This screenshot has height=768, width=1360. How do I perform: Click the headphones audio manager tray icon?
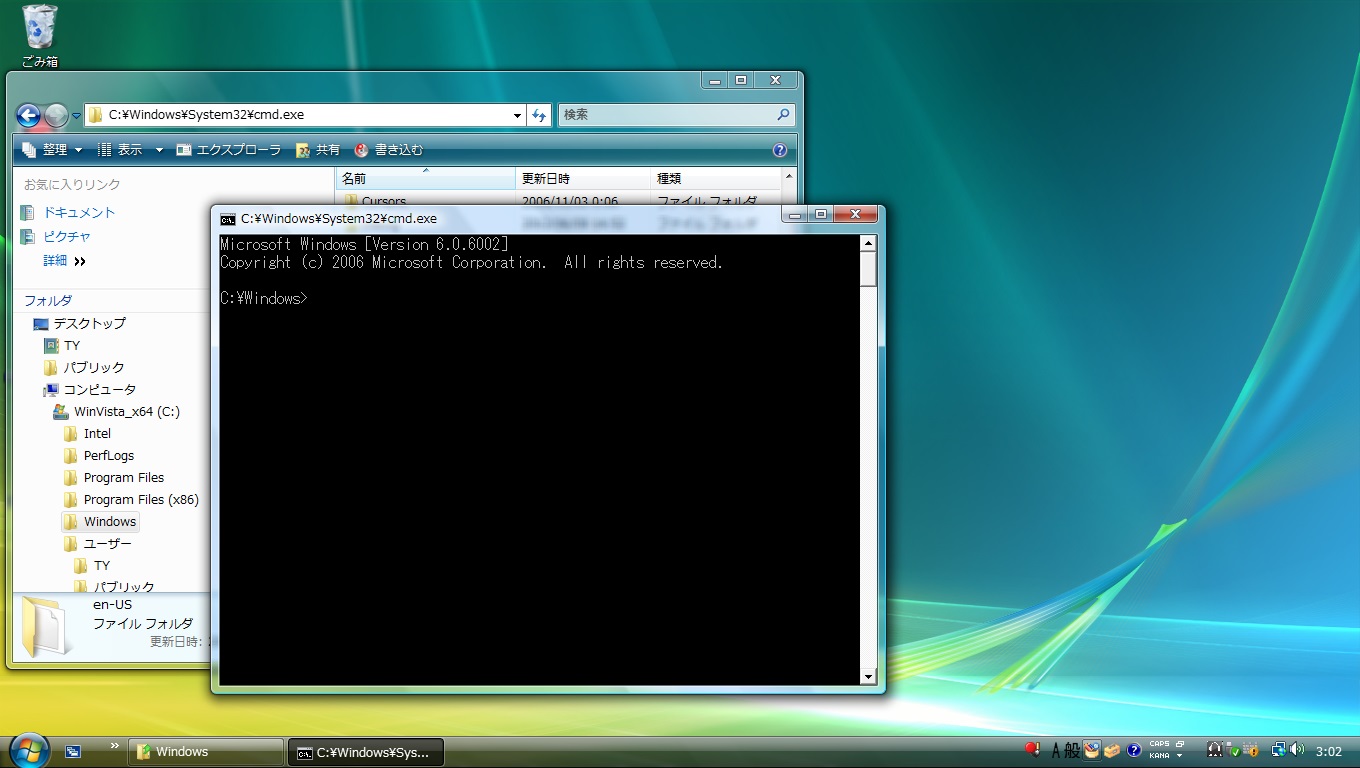pos(1215,750)
